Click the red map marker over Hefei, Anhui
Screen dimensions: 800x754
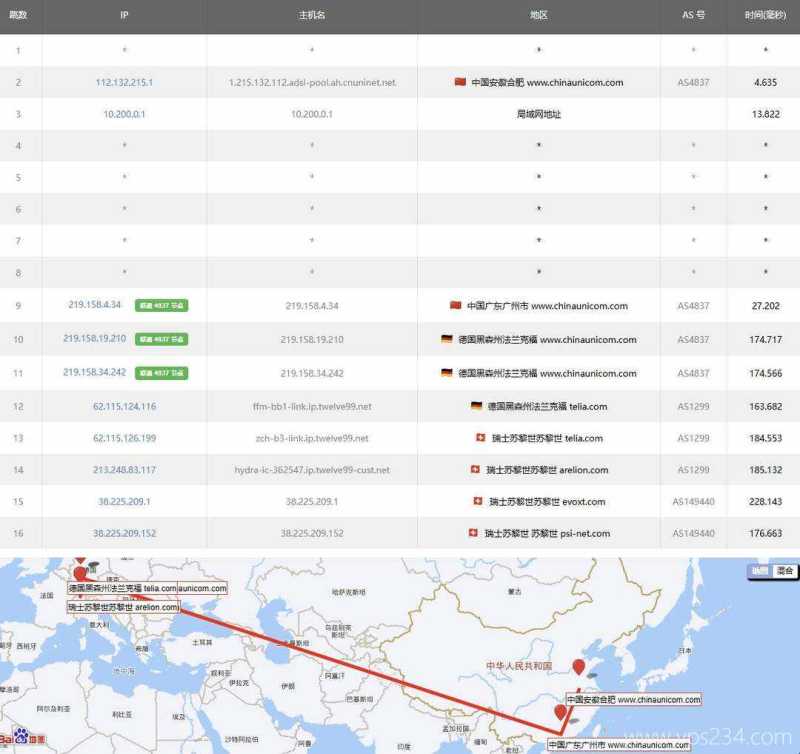coord(578,667)
